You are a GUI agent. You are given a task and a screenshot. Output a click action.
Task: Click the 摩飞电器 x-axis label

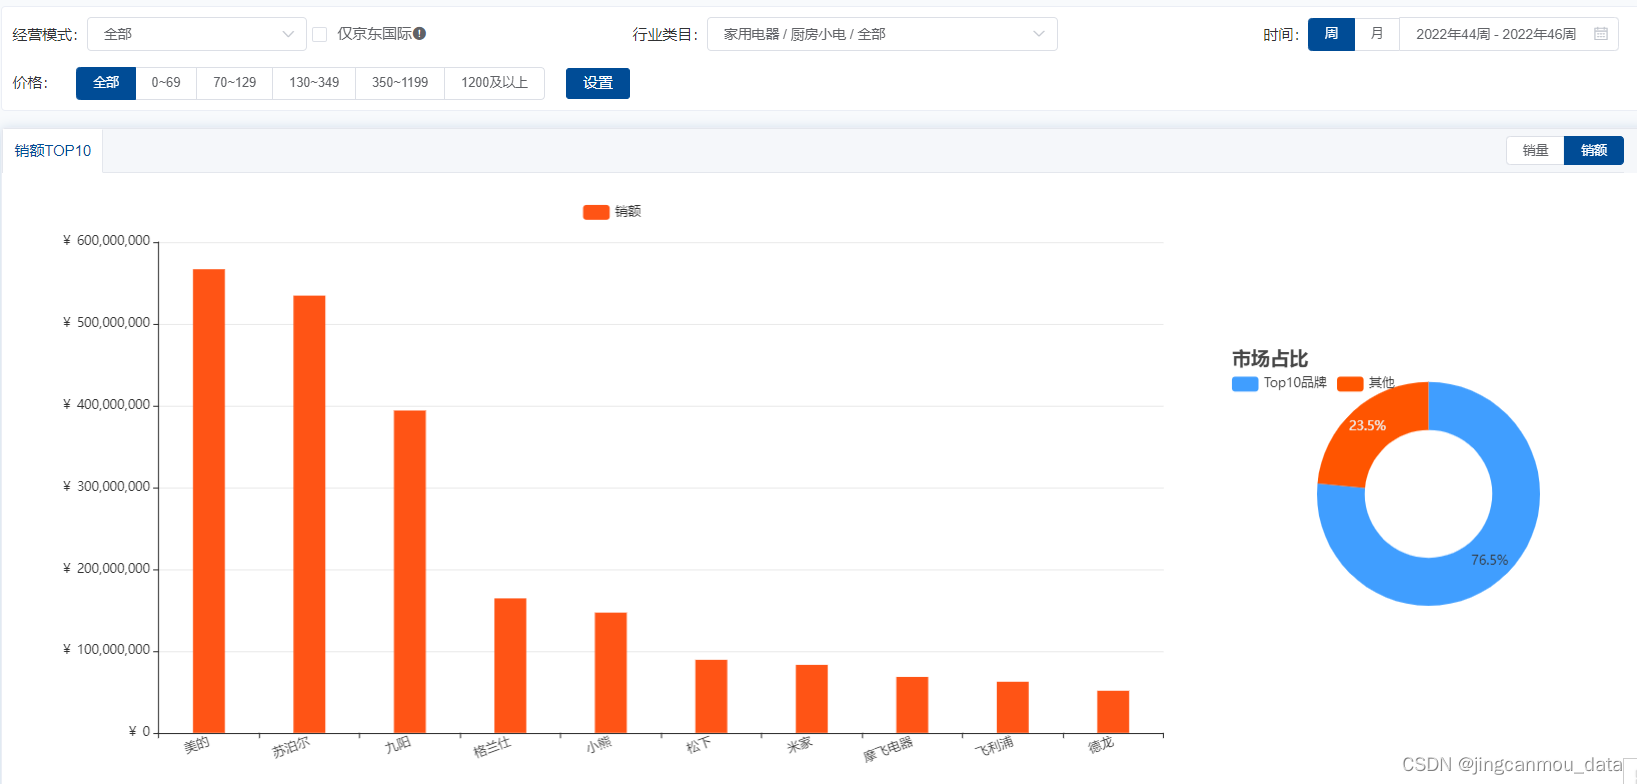pos(888,750)
